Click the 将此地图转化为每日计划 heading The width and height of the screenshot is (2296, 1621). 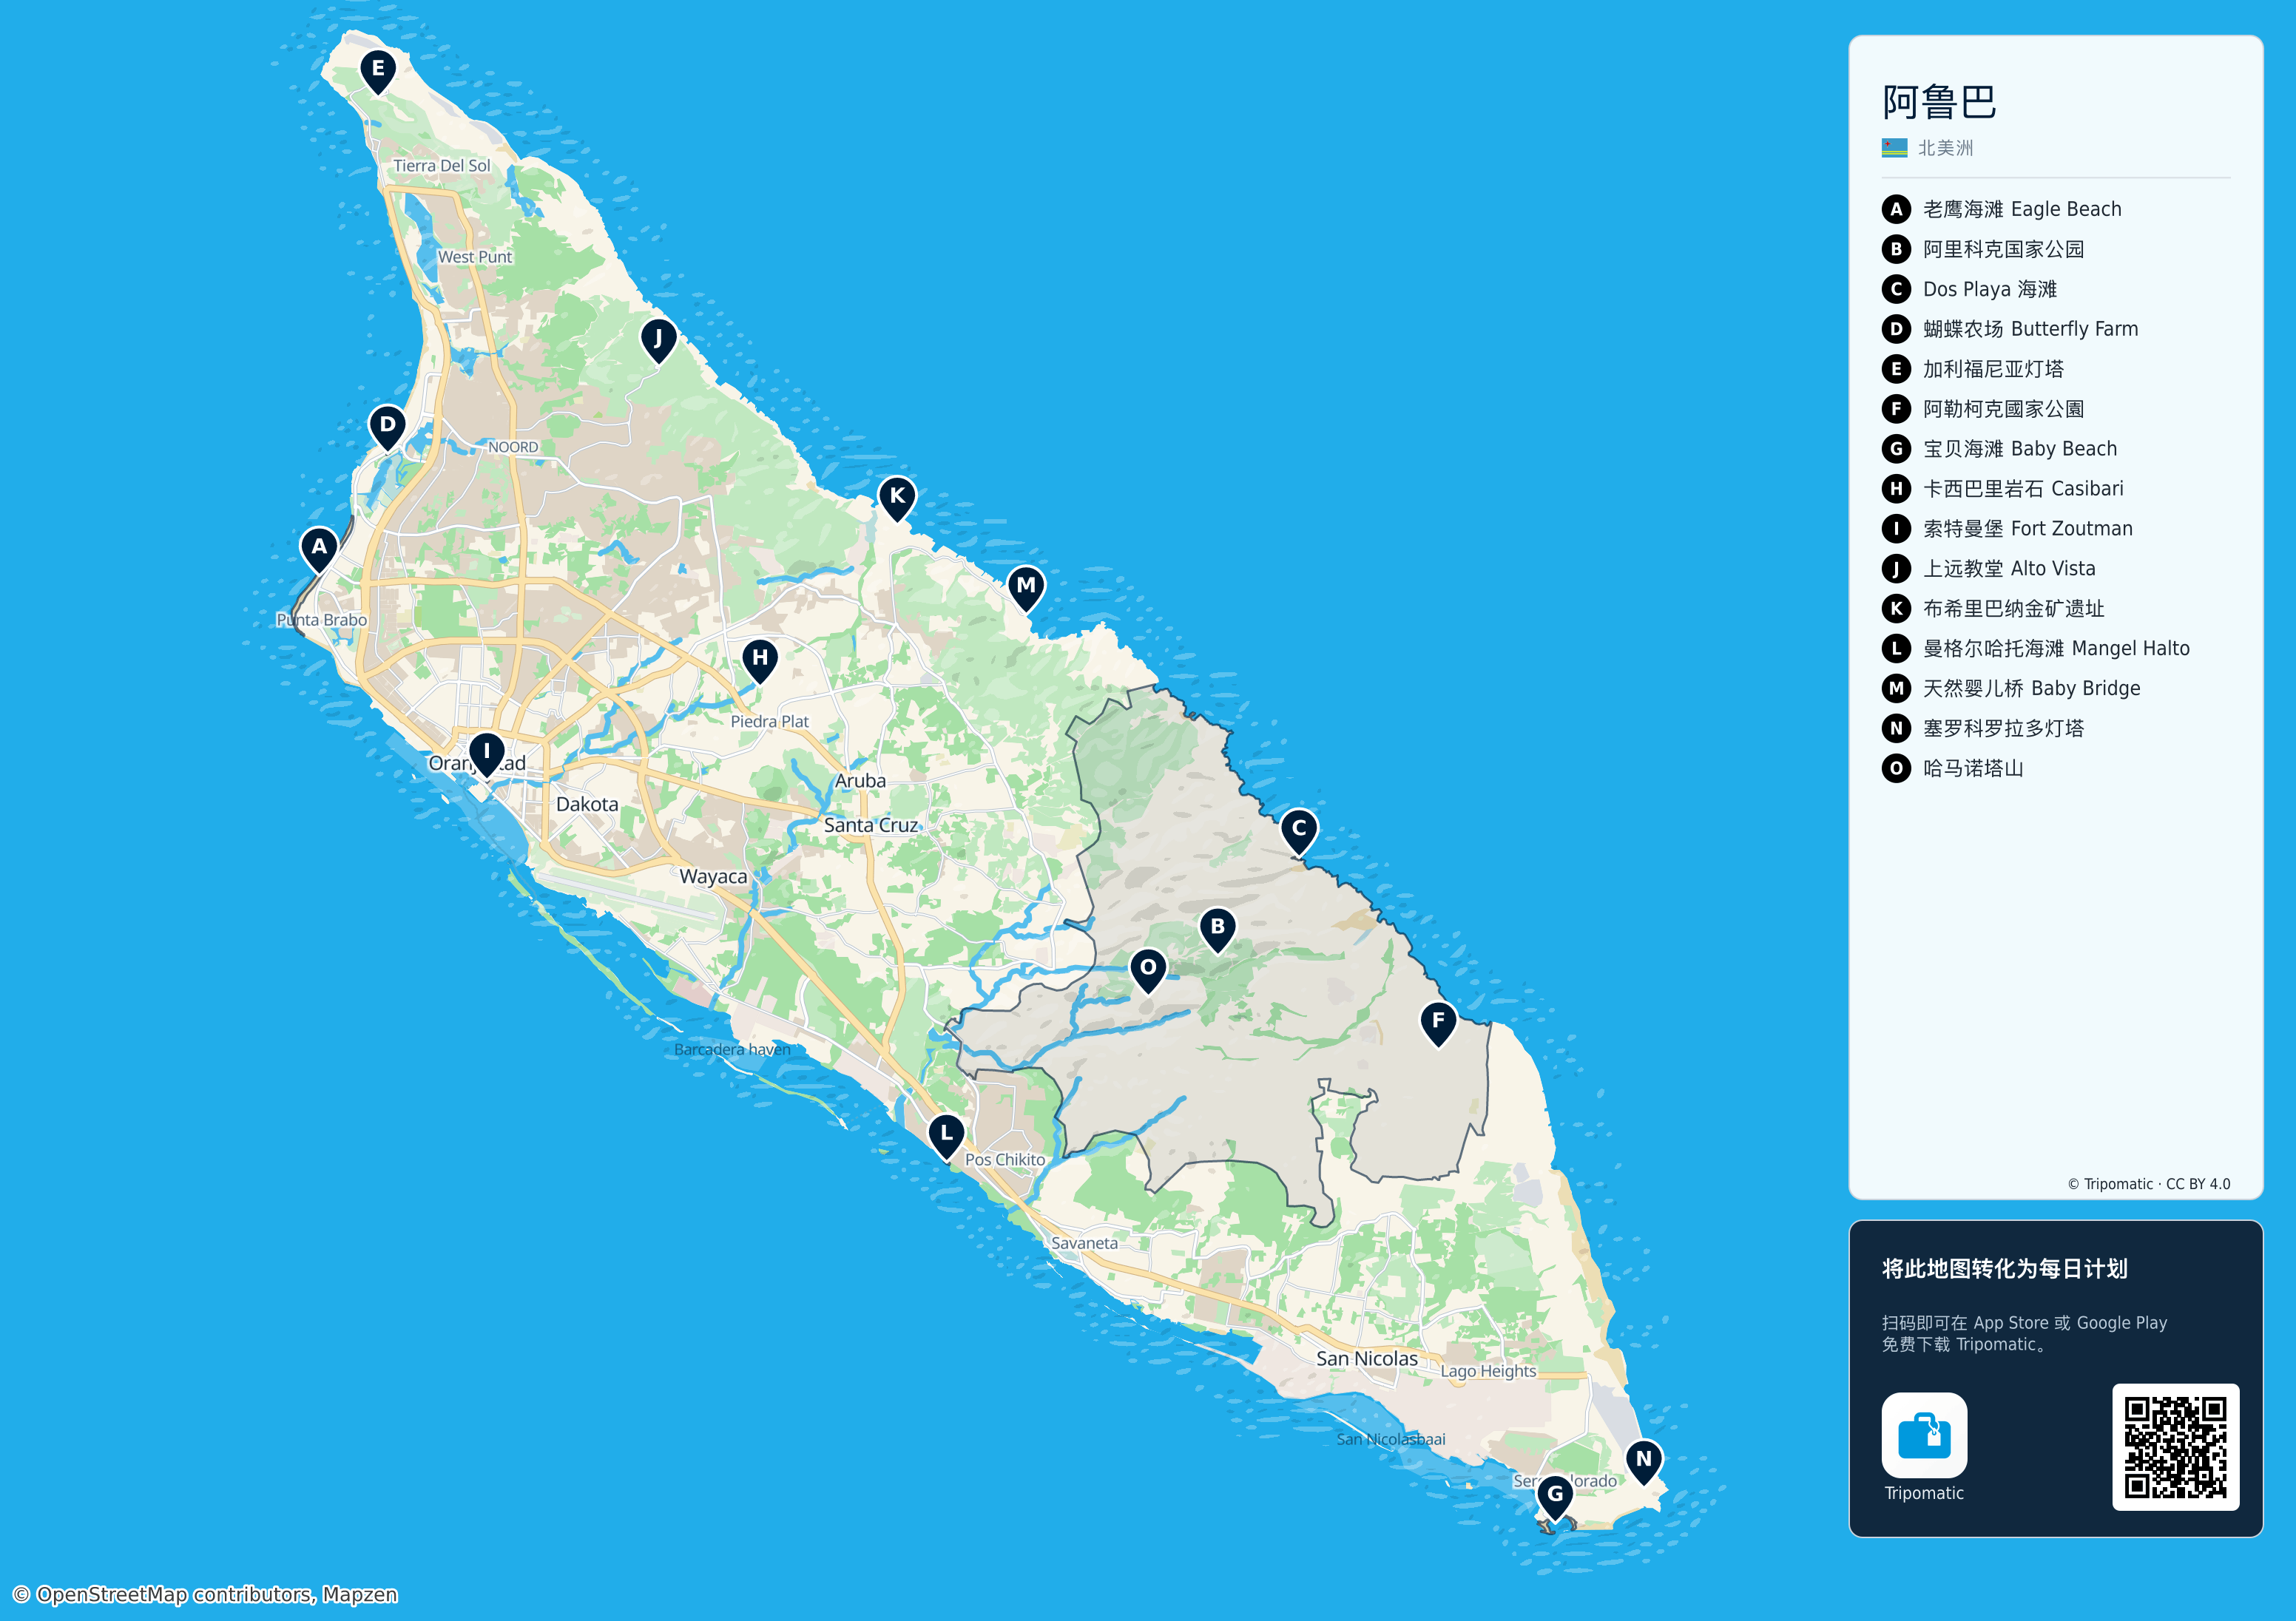click(2004, 1269)
